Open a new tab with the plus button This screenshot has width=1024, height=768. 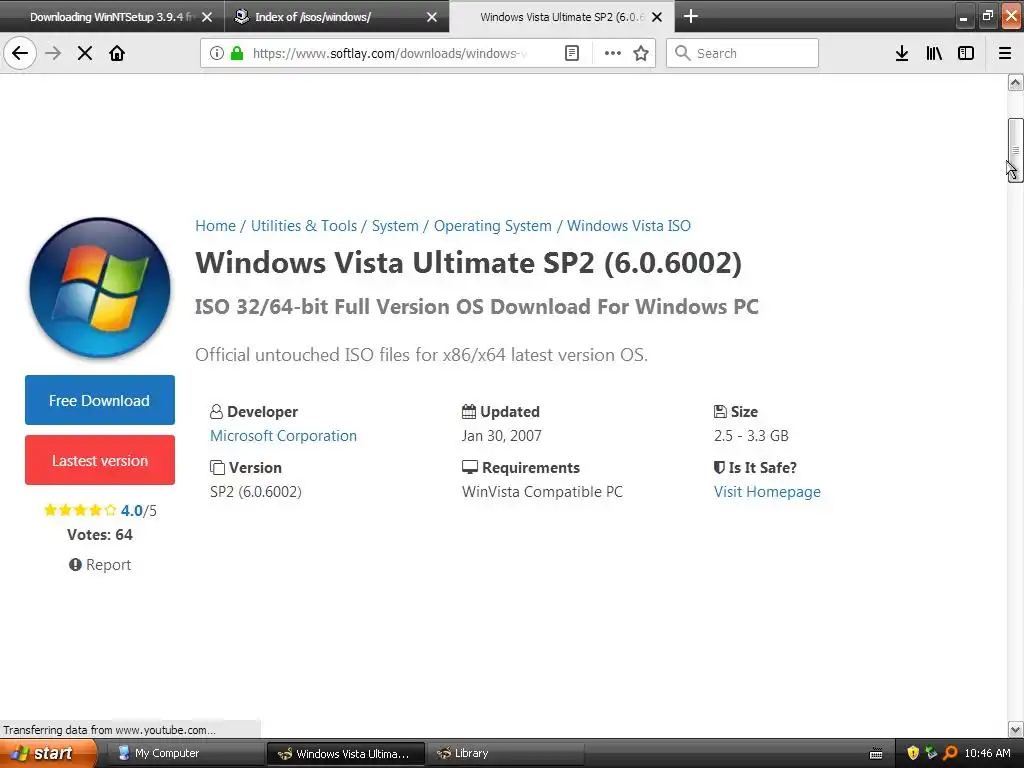pyautogui.click(x=690, y=16)
